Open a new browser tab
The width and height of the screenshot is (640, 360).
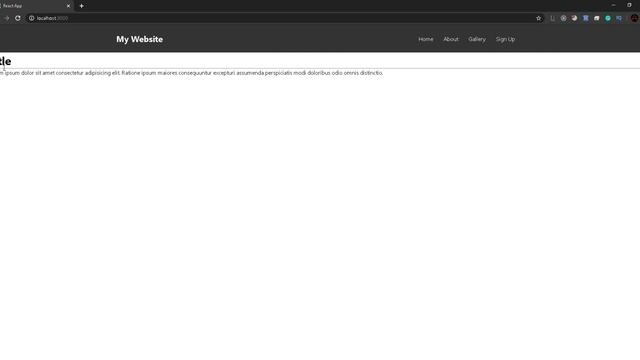82,6
